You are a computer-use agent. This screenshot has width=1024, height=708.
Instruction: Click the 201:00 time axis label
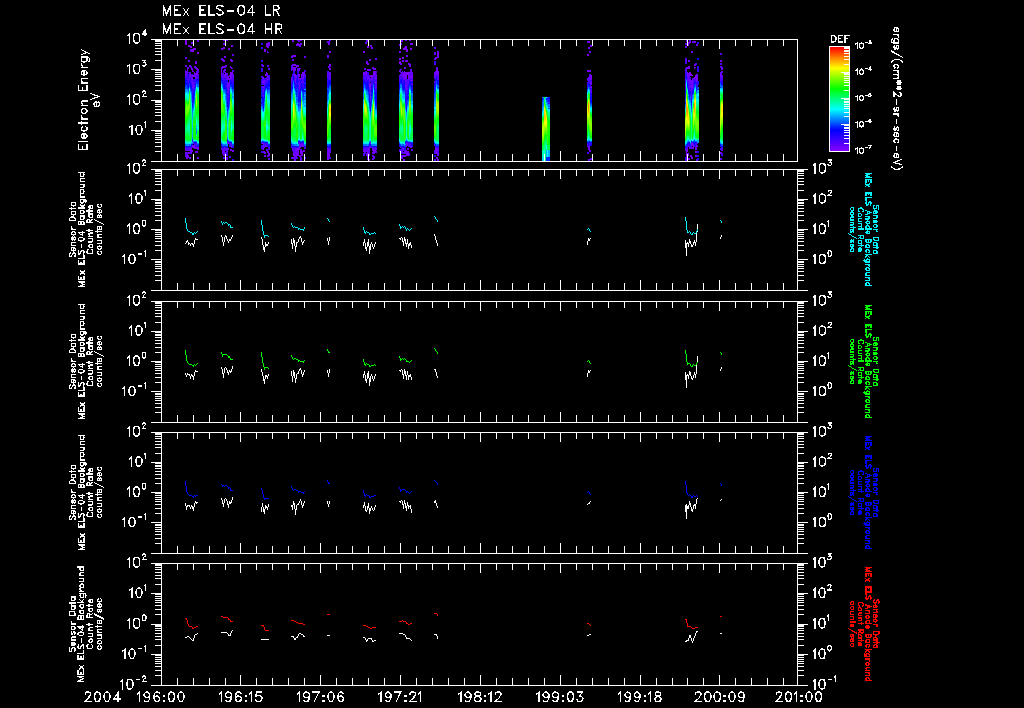click(x=798, y=698)
